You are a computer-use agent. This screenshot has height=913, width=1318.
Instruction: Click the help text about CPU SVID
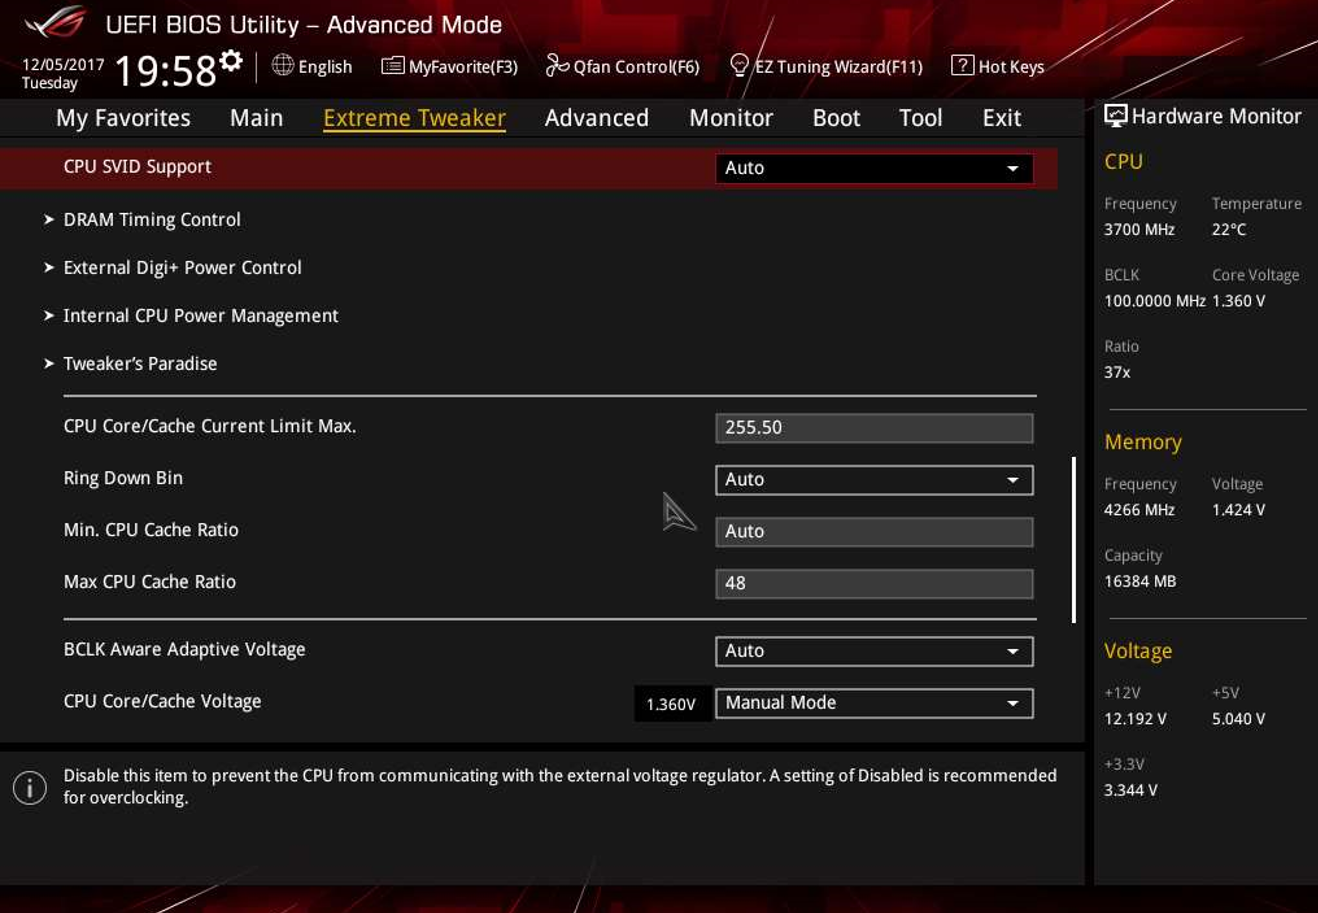click(x=560, y=787)
